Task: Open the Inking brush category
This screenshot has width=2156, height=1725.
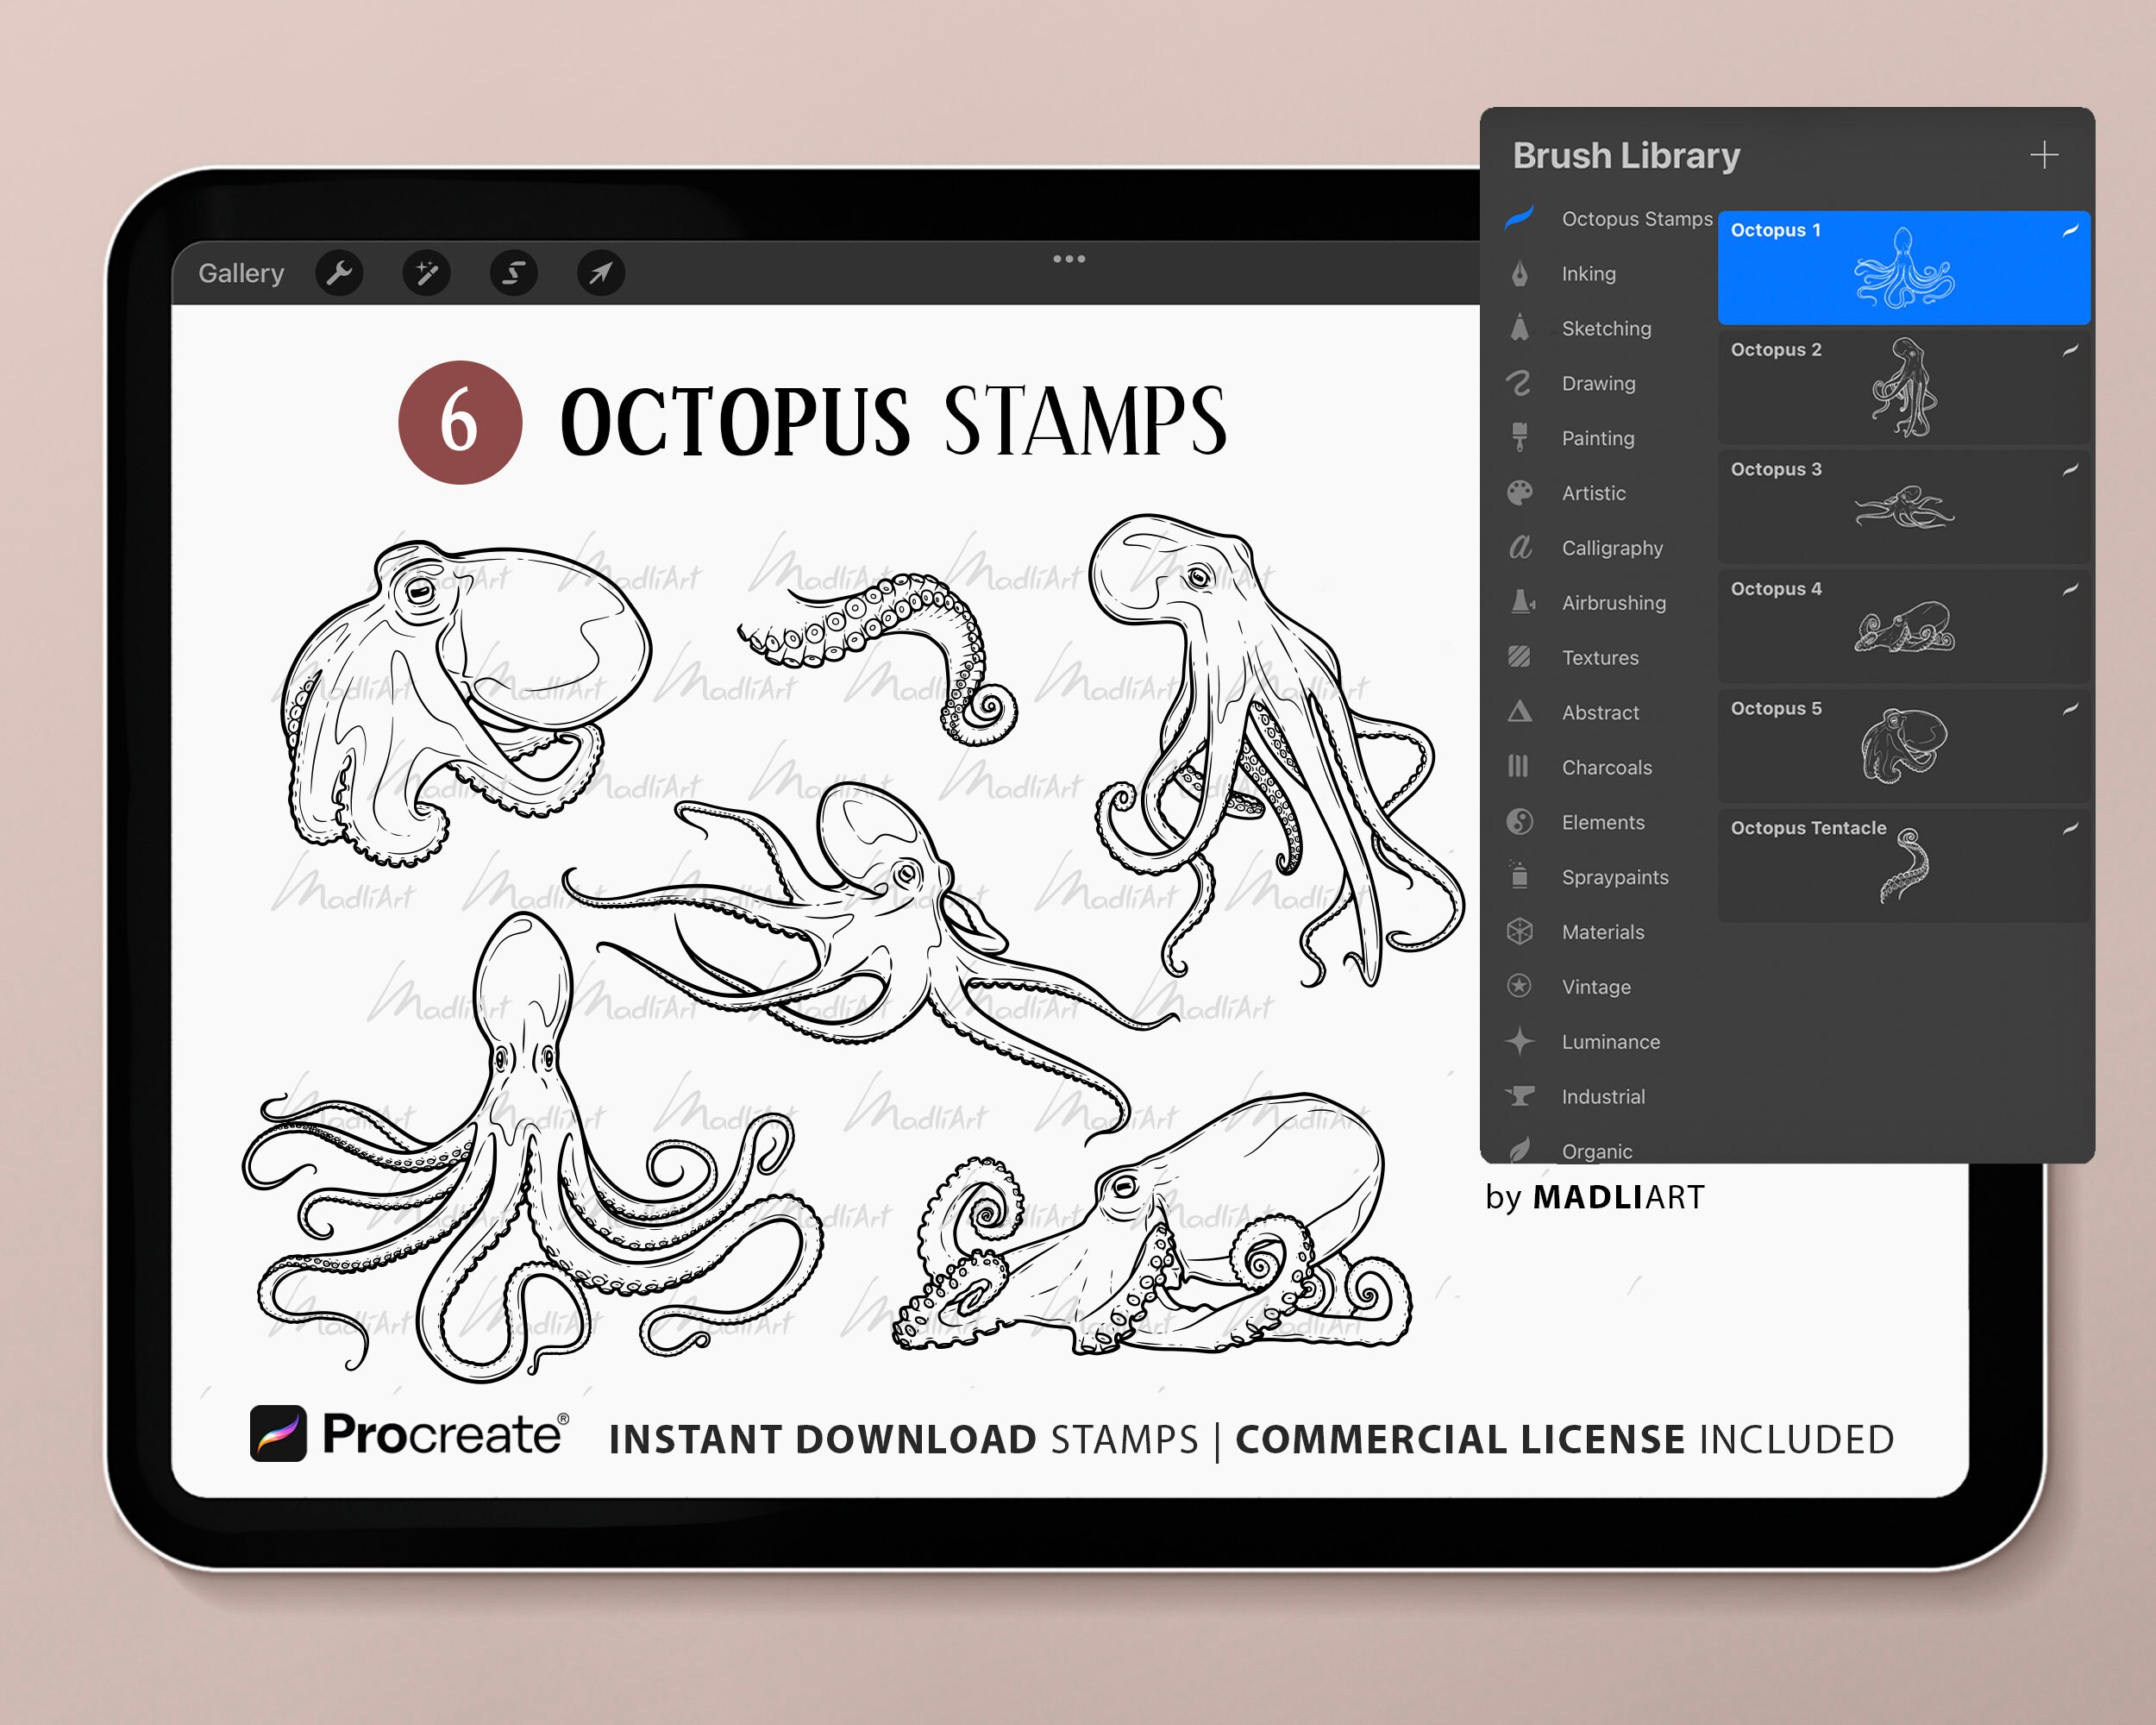Action: tap(1588, 273)
